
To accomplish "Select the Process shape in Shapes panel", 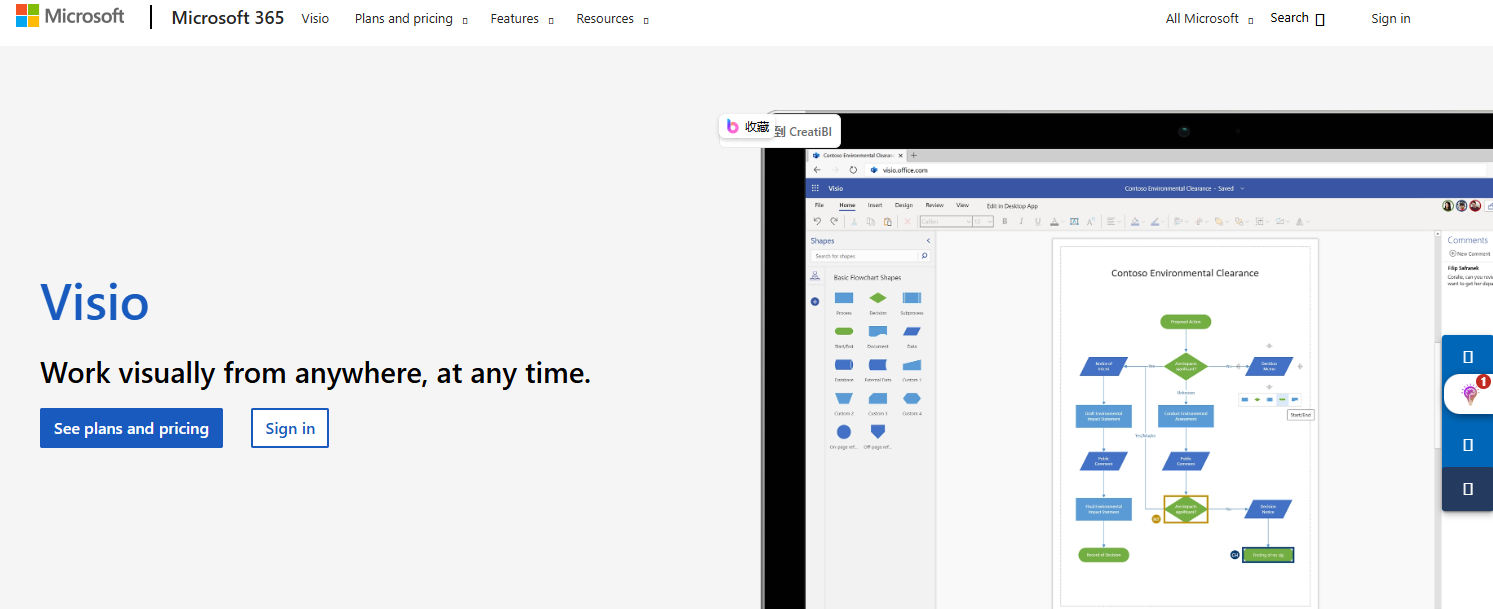I will point(844,298).
